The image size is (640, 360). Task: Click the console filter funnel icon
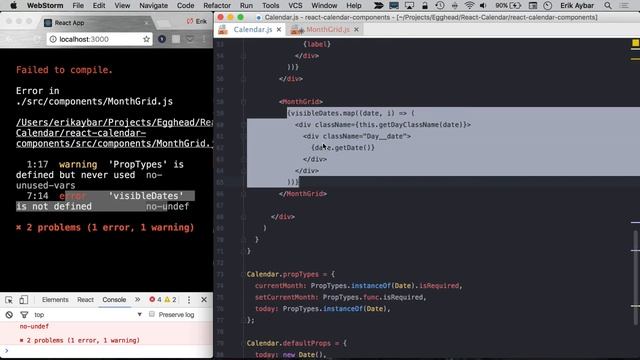tap(24, 315)
